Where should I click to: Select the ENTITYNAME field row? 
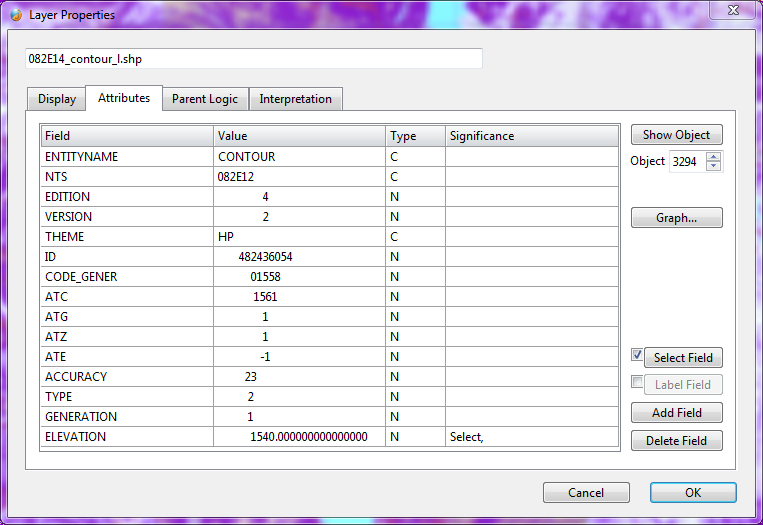pyautogui.click(x=128, y=157)
